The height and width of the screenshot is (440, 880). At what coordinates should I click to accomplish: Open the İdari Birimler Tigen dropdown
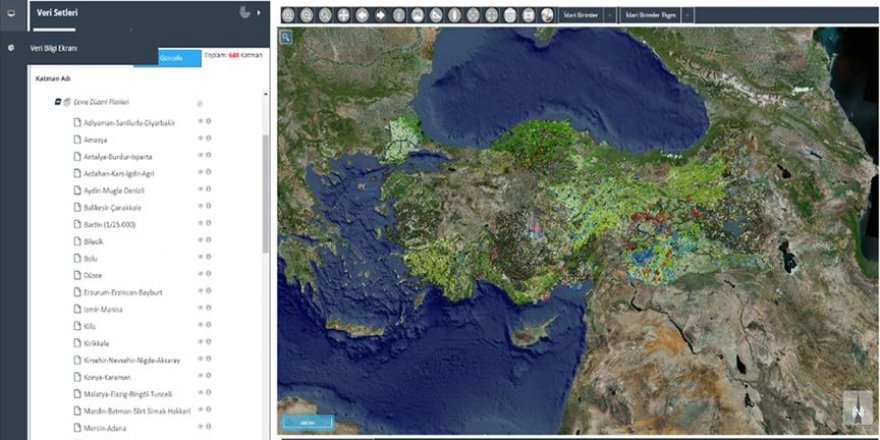pos(688,16)
